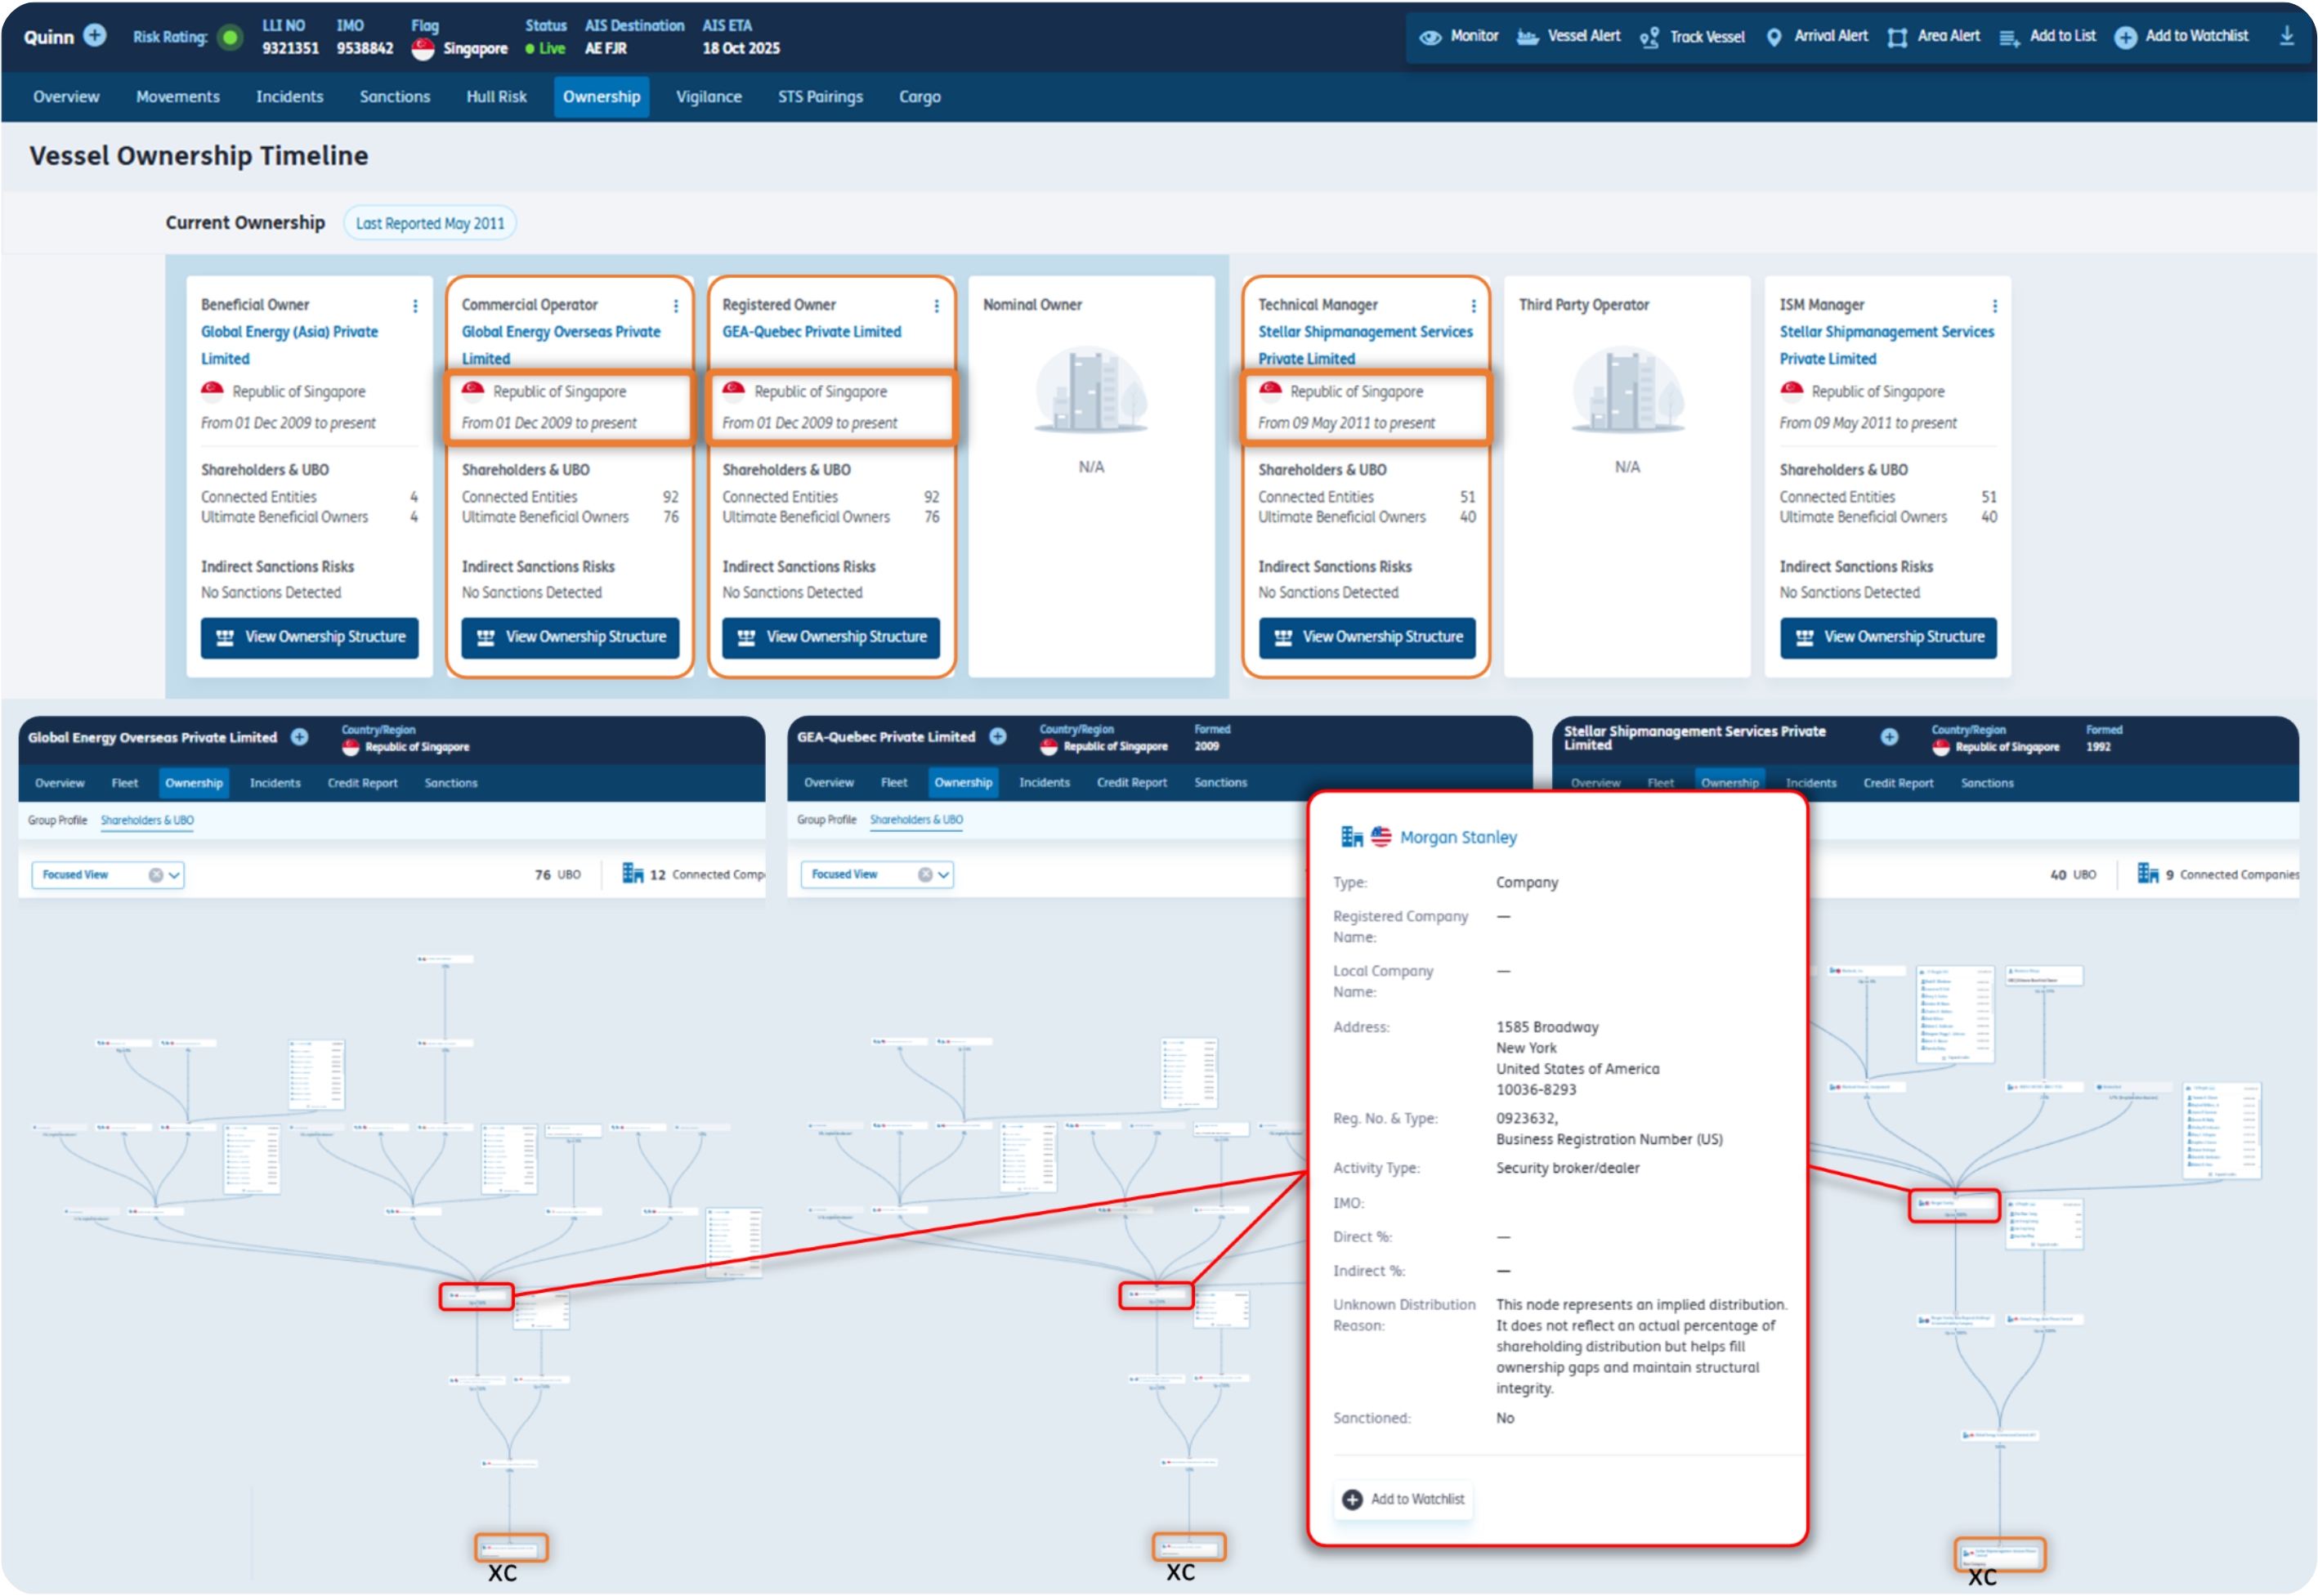
Task: Click plus icon beside GEA-Quebec Private Limited
Action: 997,737
